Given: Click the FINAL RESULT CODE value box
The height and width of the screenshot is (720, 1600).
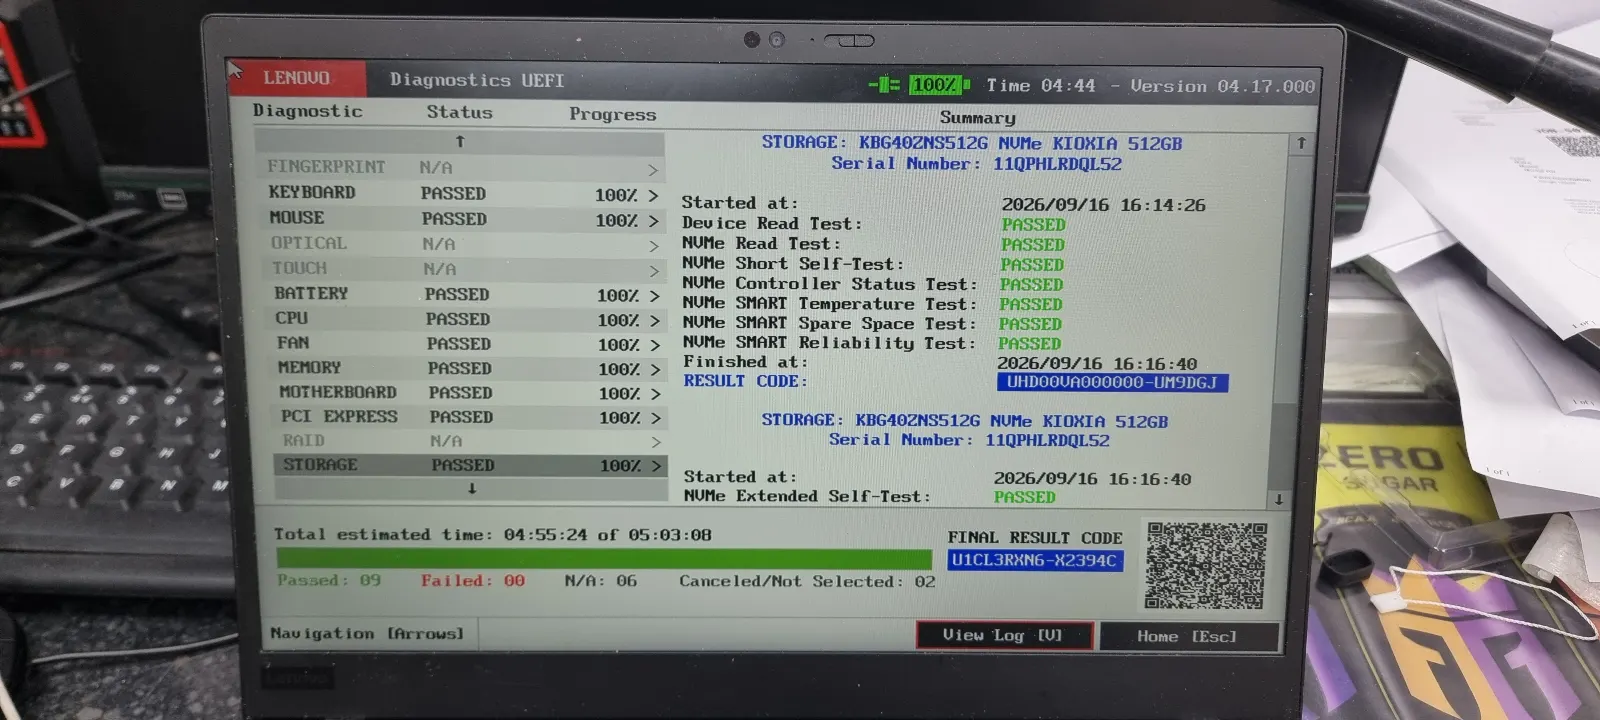Looking at the screenshot, I should pyautogui.click(x=1034, y=560).
